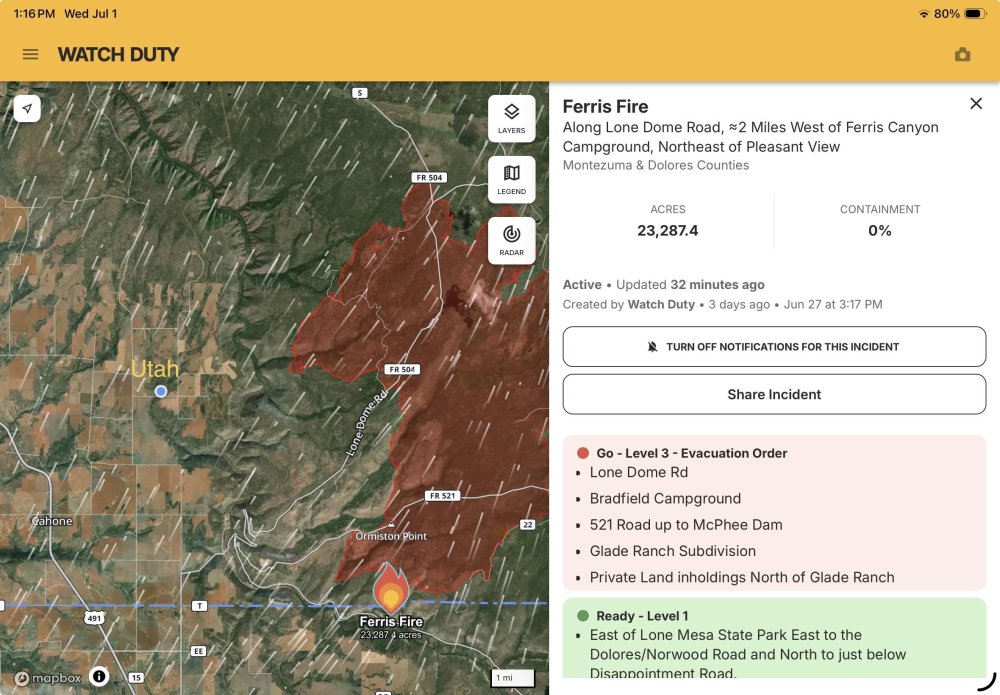Select '521 Road up to McPhee Dam'
The image size is (1000, 695).
click(686, 525)
